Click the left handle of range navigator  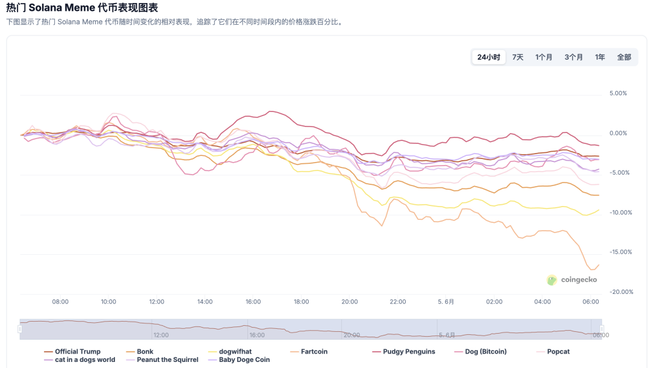tap(19, 329)
